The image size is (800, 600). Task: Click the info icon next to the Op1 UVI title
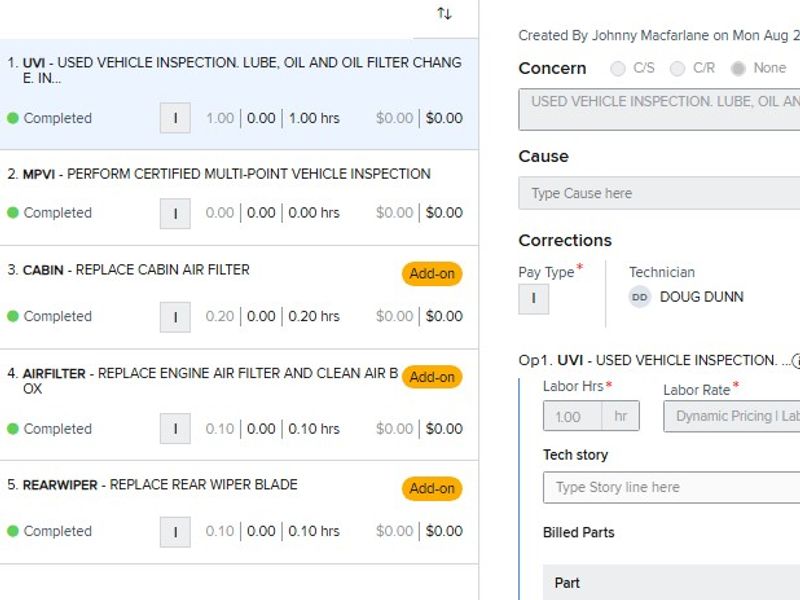pos(796,361)
